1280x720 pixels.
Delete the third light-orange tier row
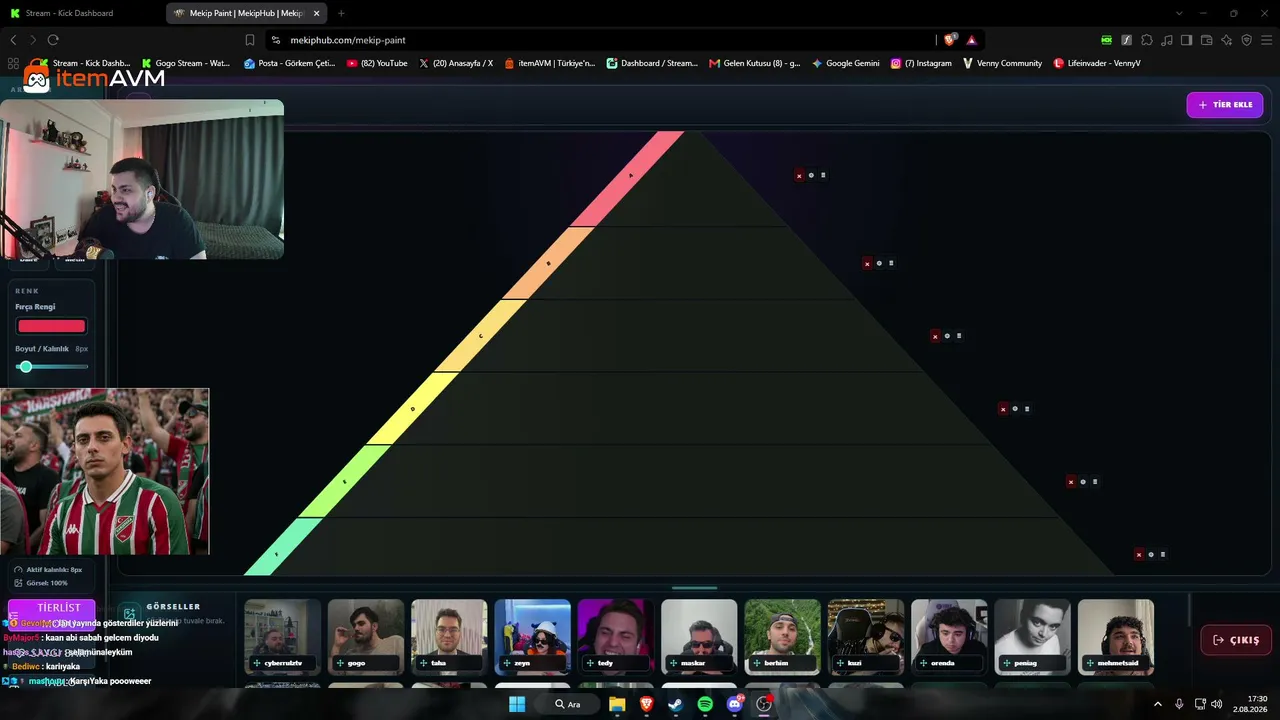[x=935, y=337]
